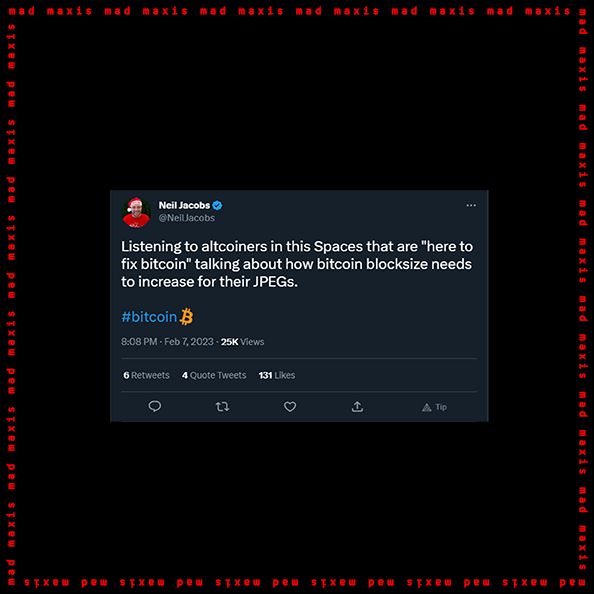Image resolution: width=594 pixels, height=594 pixels.
Task: Show the 6 Retweets list
Action: (x=146, y=375)
